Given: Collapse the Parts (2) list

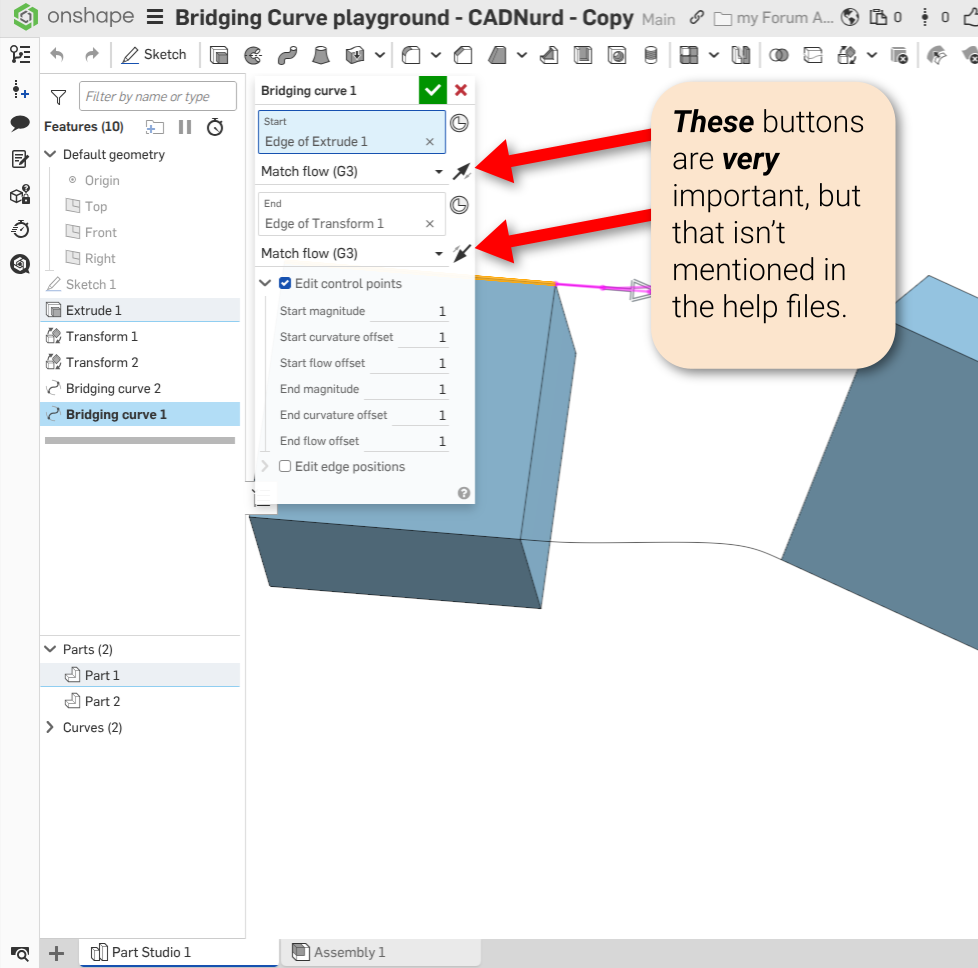Looking at the screenshot, I should point(51,649).
